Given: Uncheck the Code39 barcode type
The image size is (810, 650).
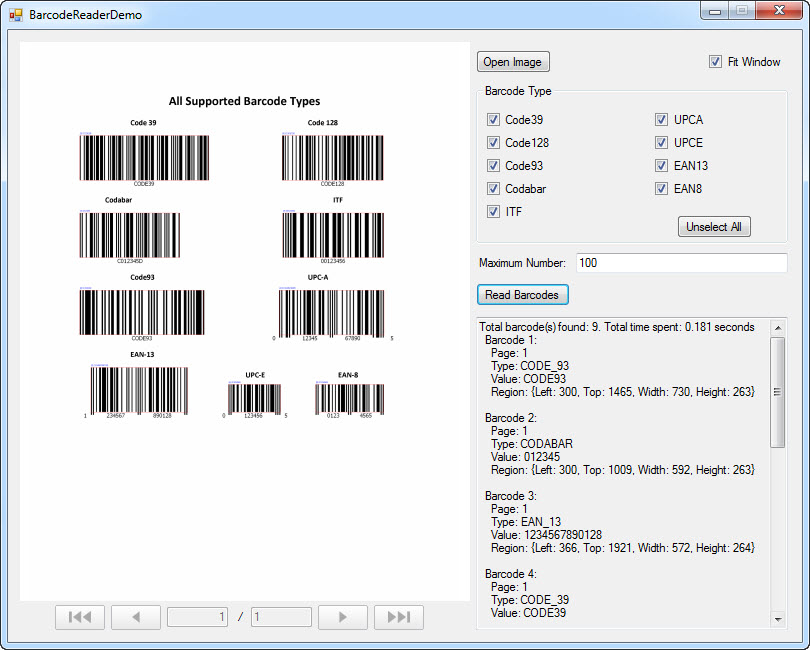Looking at the screenshot, I should click(493, 119).
